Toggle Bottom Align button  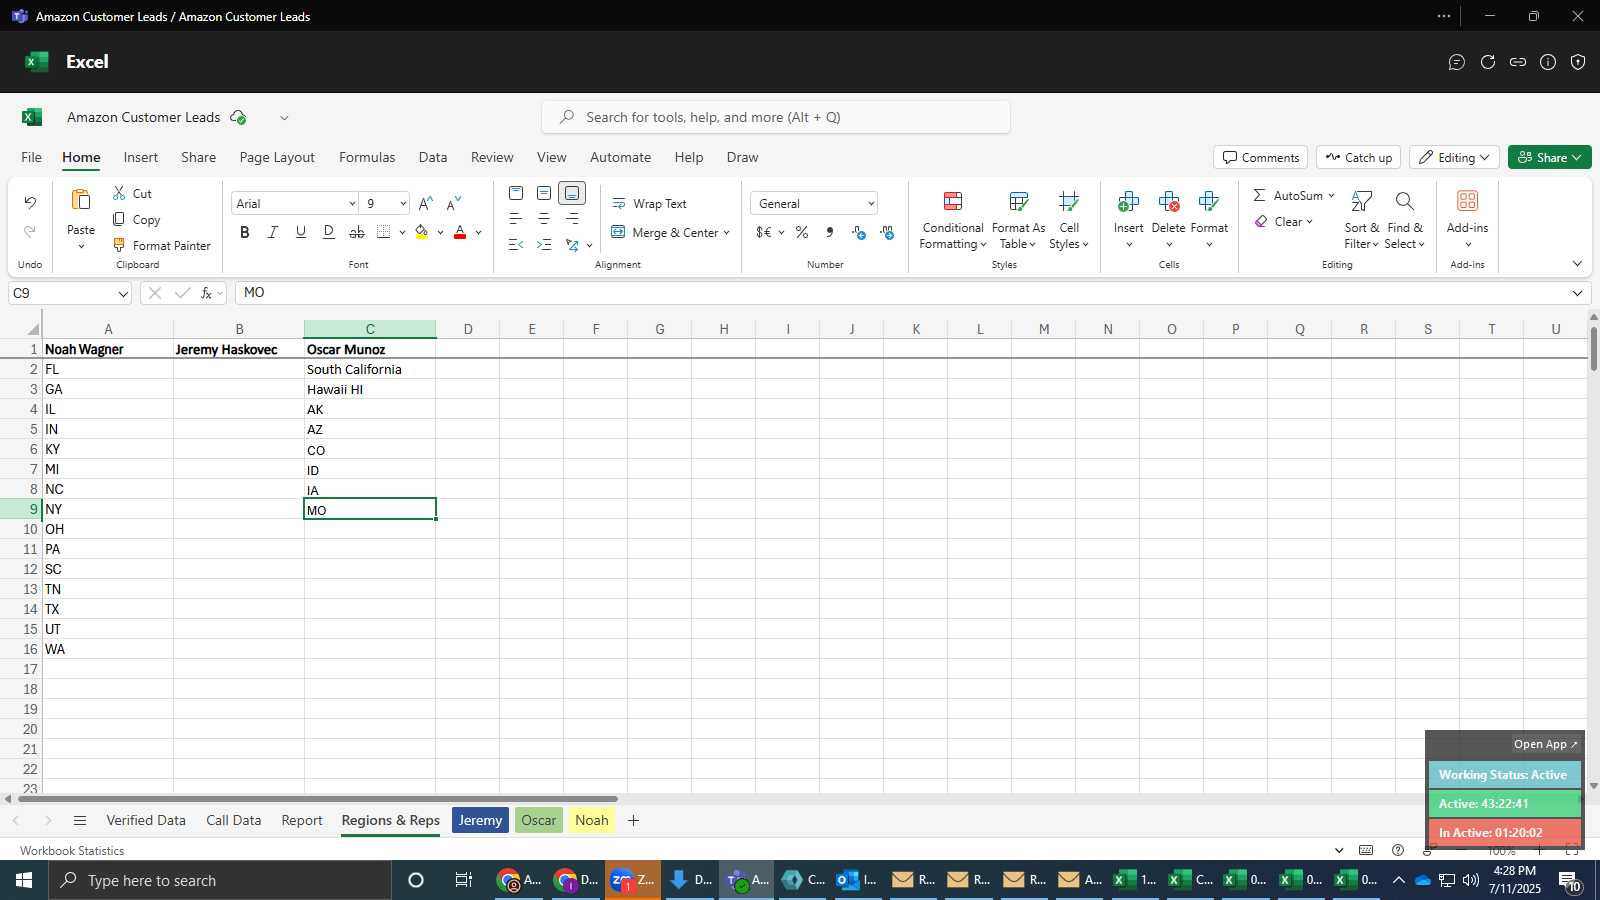click(x=572, y=193)
